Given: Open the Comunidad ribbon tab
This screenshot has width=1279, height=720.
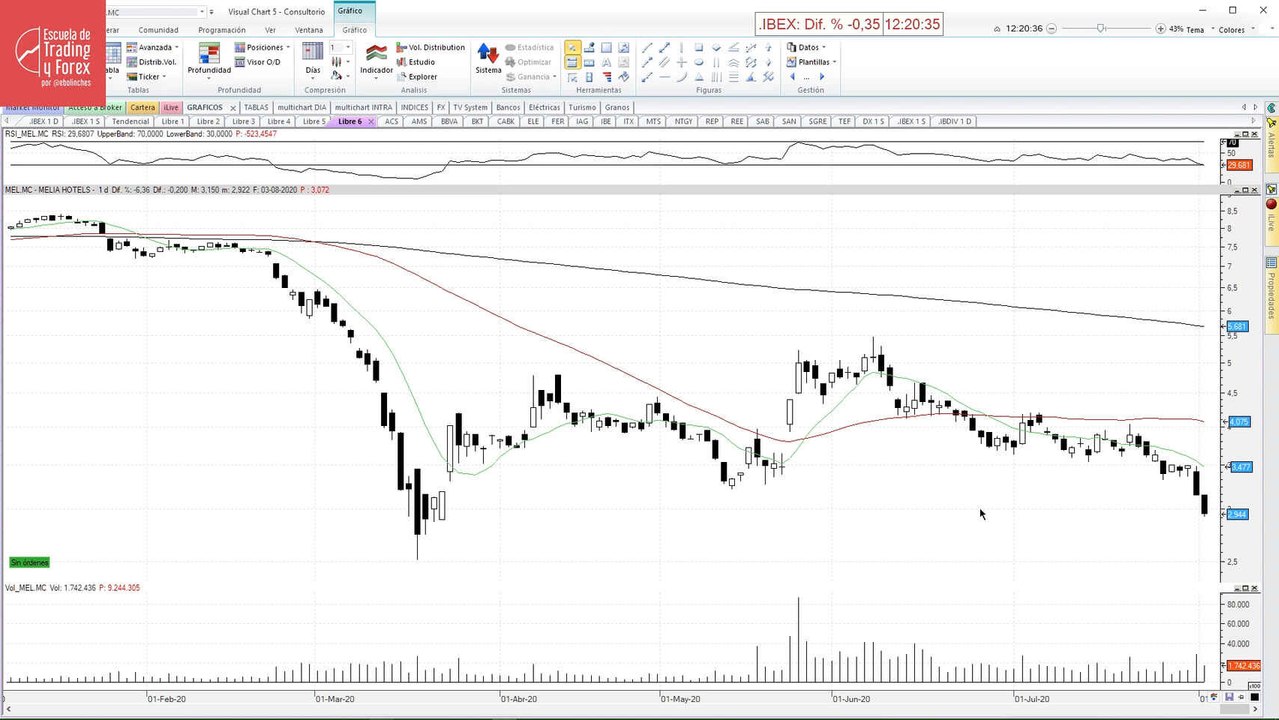Looking at the screenshot, I should 158,30.
